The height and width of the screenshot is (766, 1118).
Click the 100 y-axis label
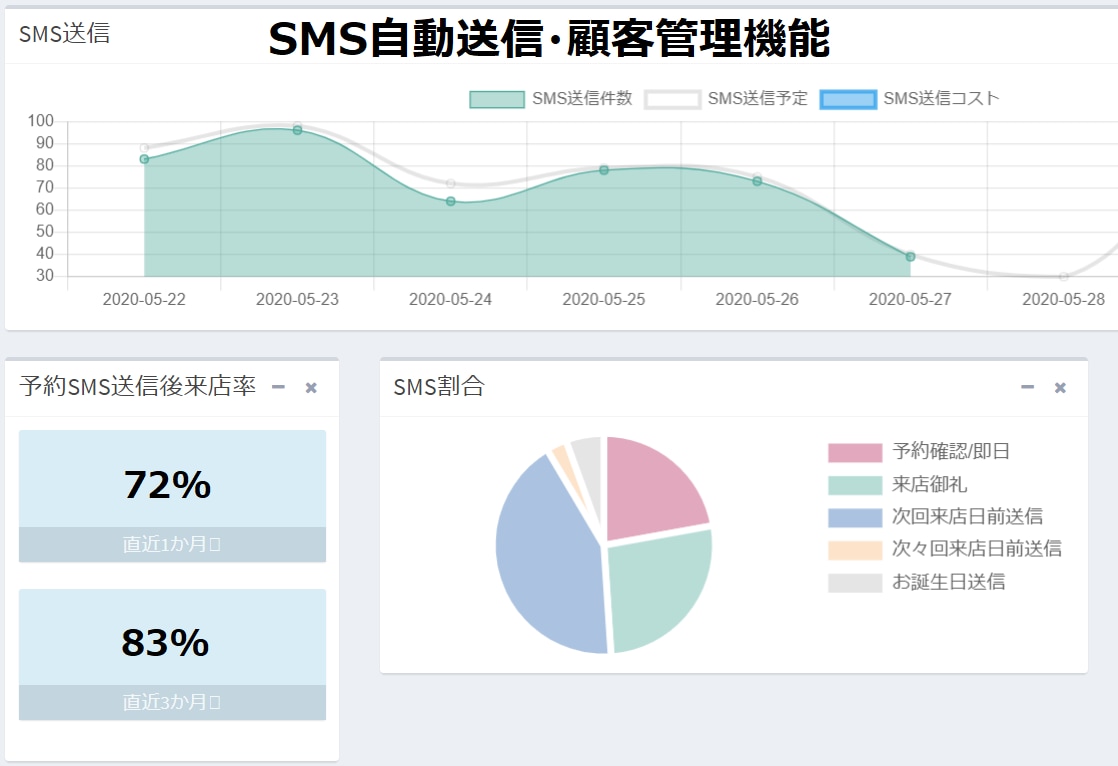click(x=41, y=121)
